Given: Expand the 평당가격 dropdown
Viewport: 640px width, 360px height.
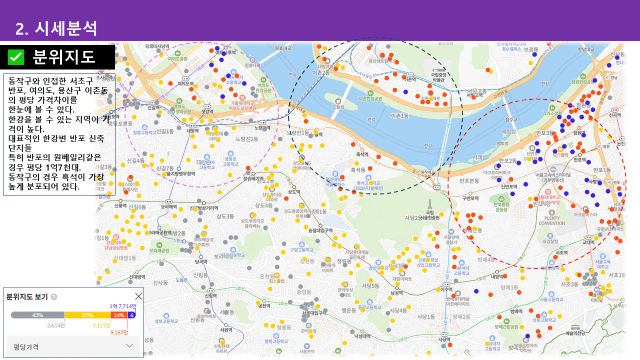Looking at the screenshot, I should point(73,347).
